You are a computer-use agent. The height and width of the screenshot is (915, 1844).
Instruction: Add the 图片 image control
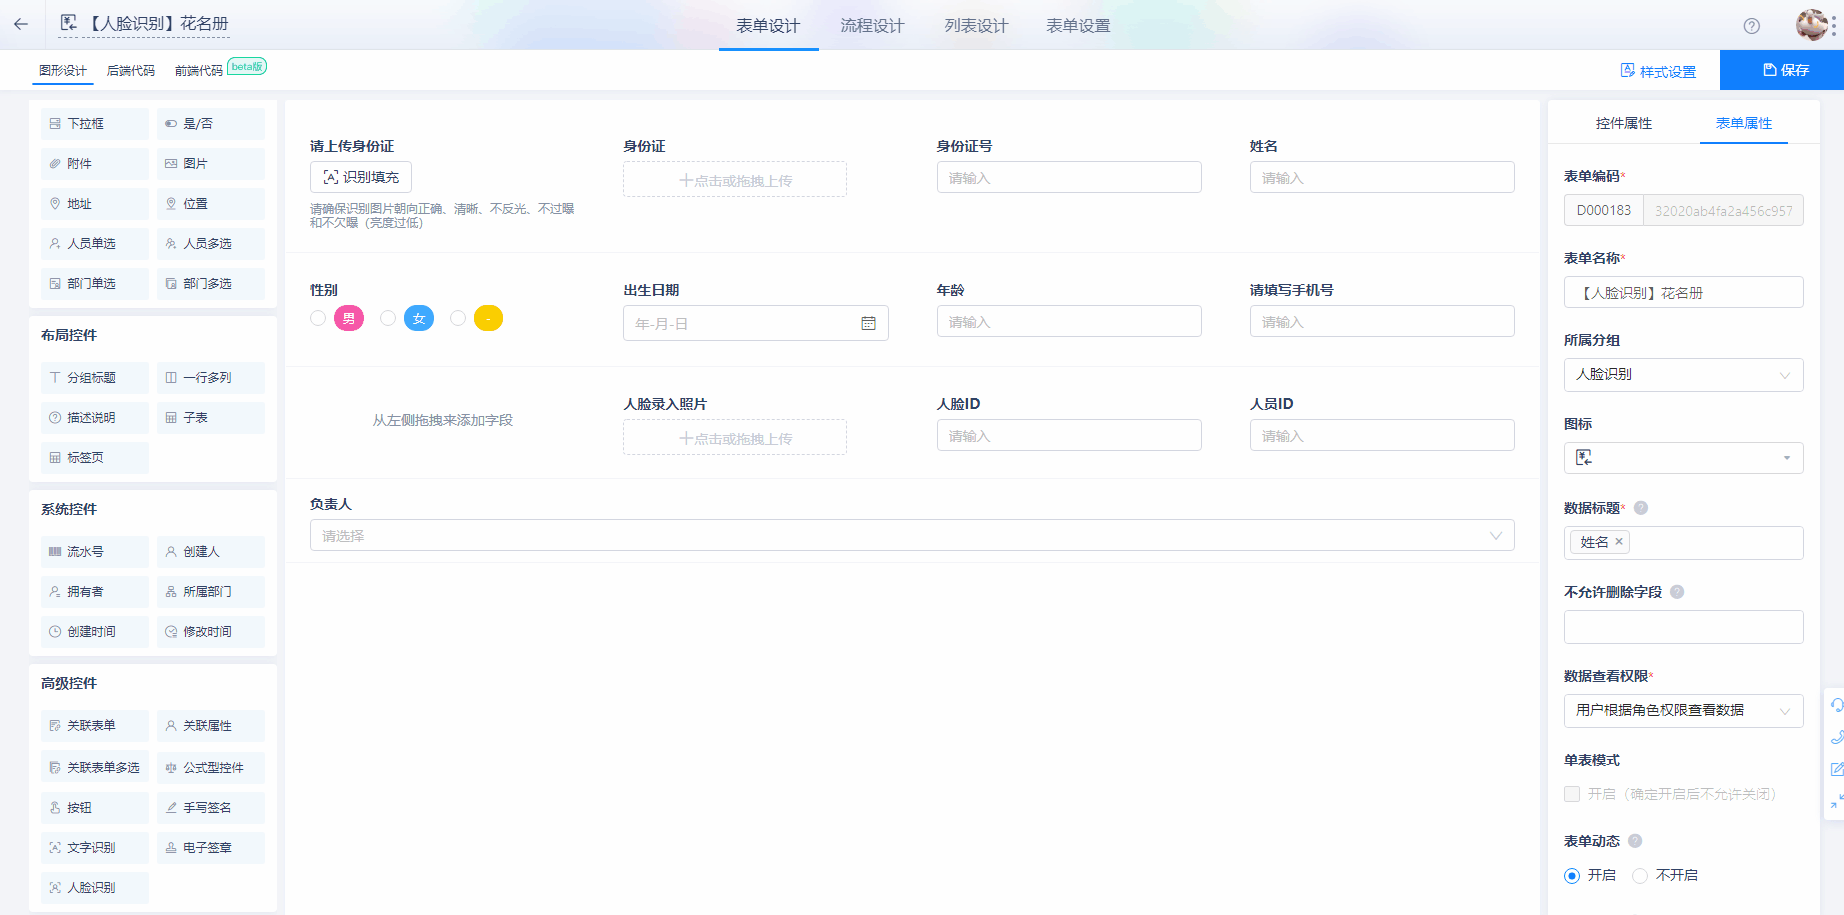pos(211,164)
